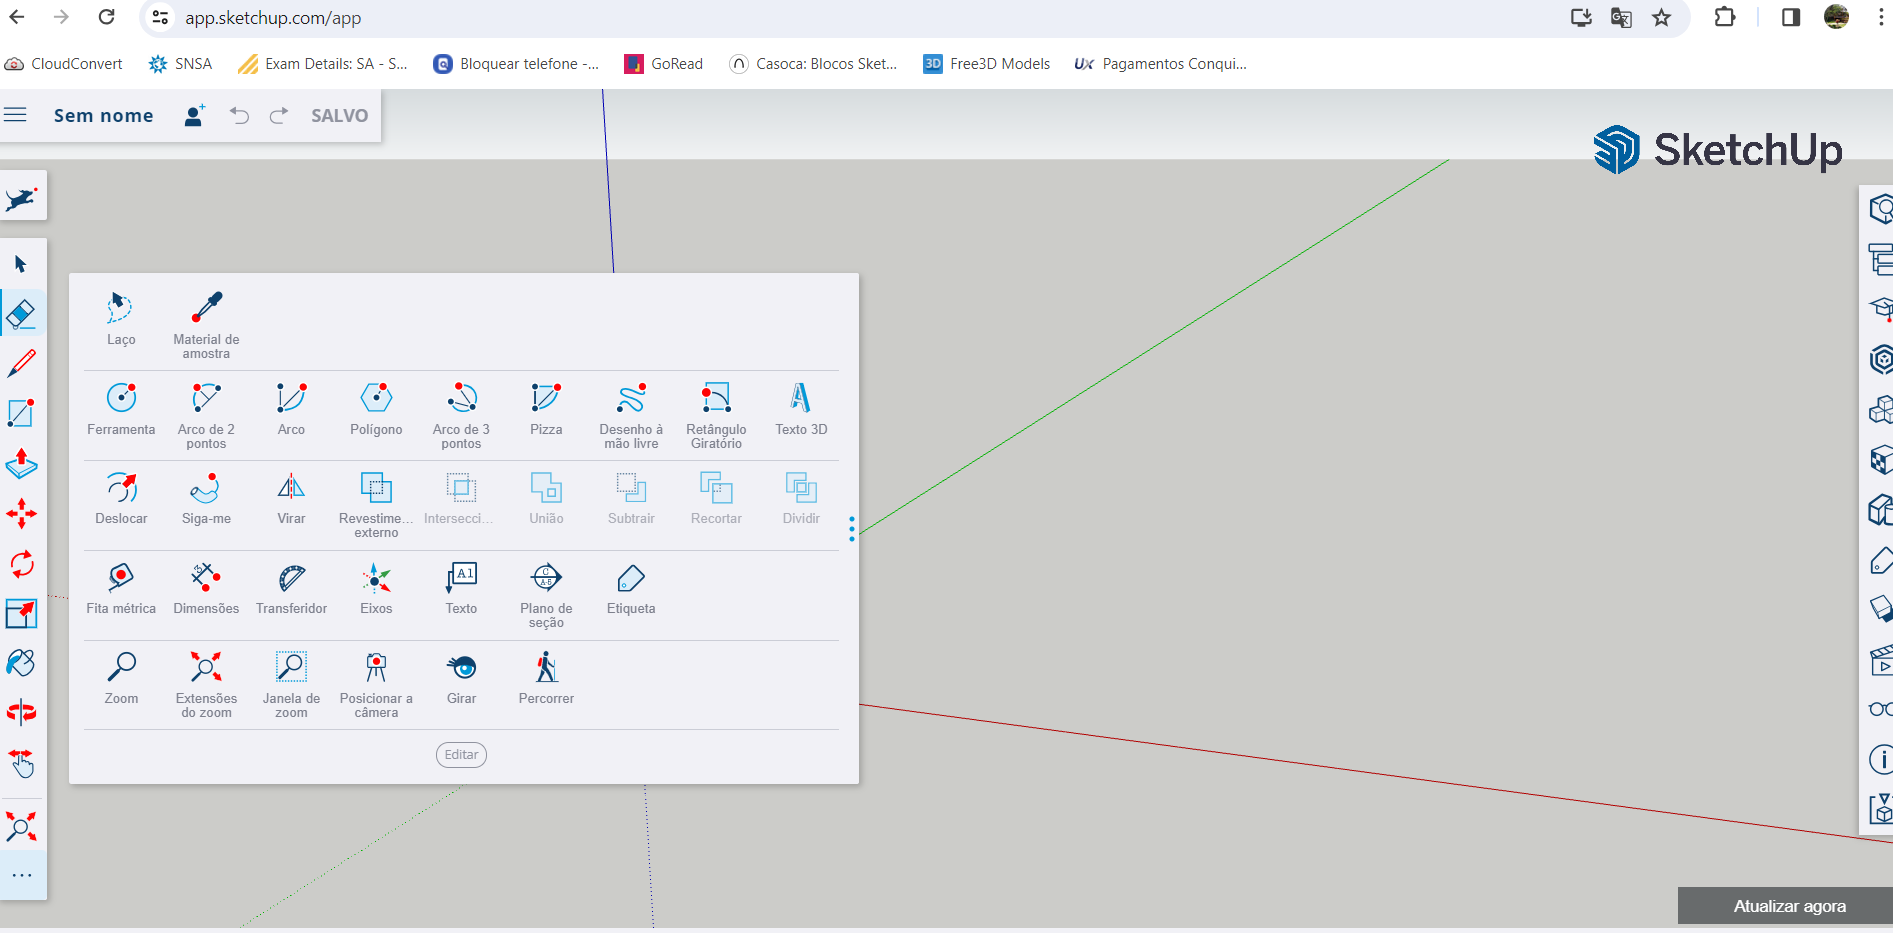Select the Virar flip tool
This screenshot has height=933, width=1893.
291,498
